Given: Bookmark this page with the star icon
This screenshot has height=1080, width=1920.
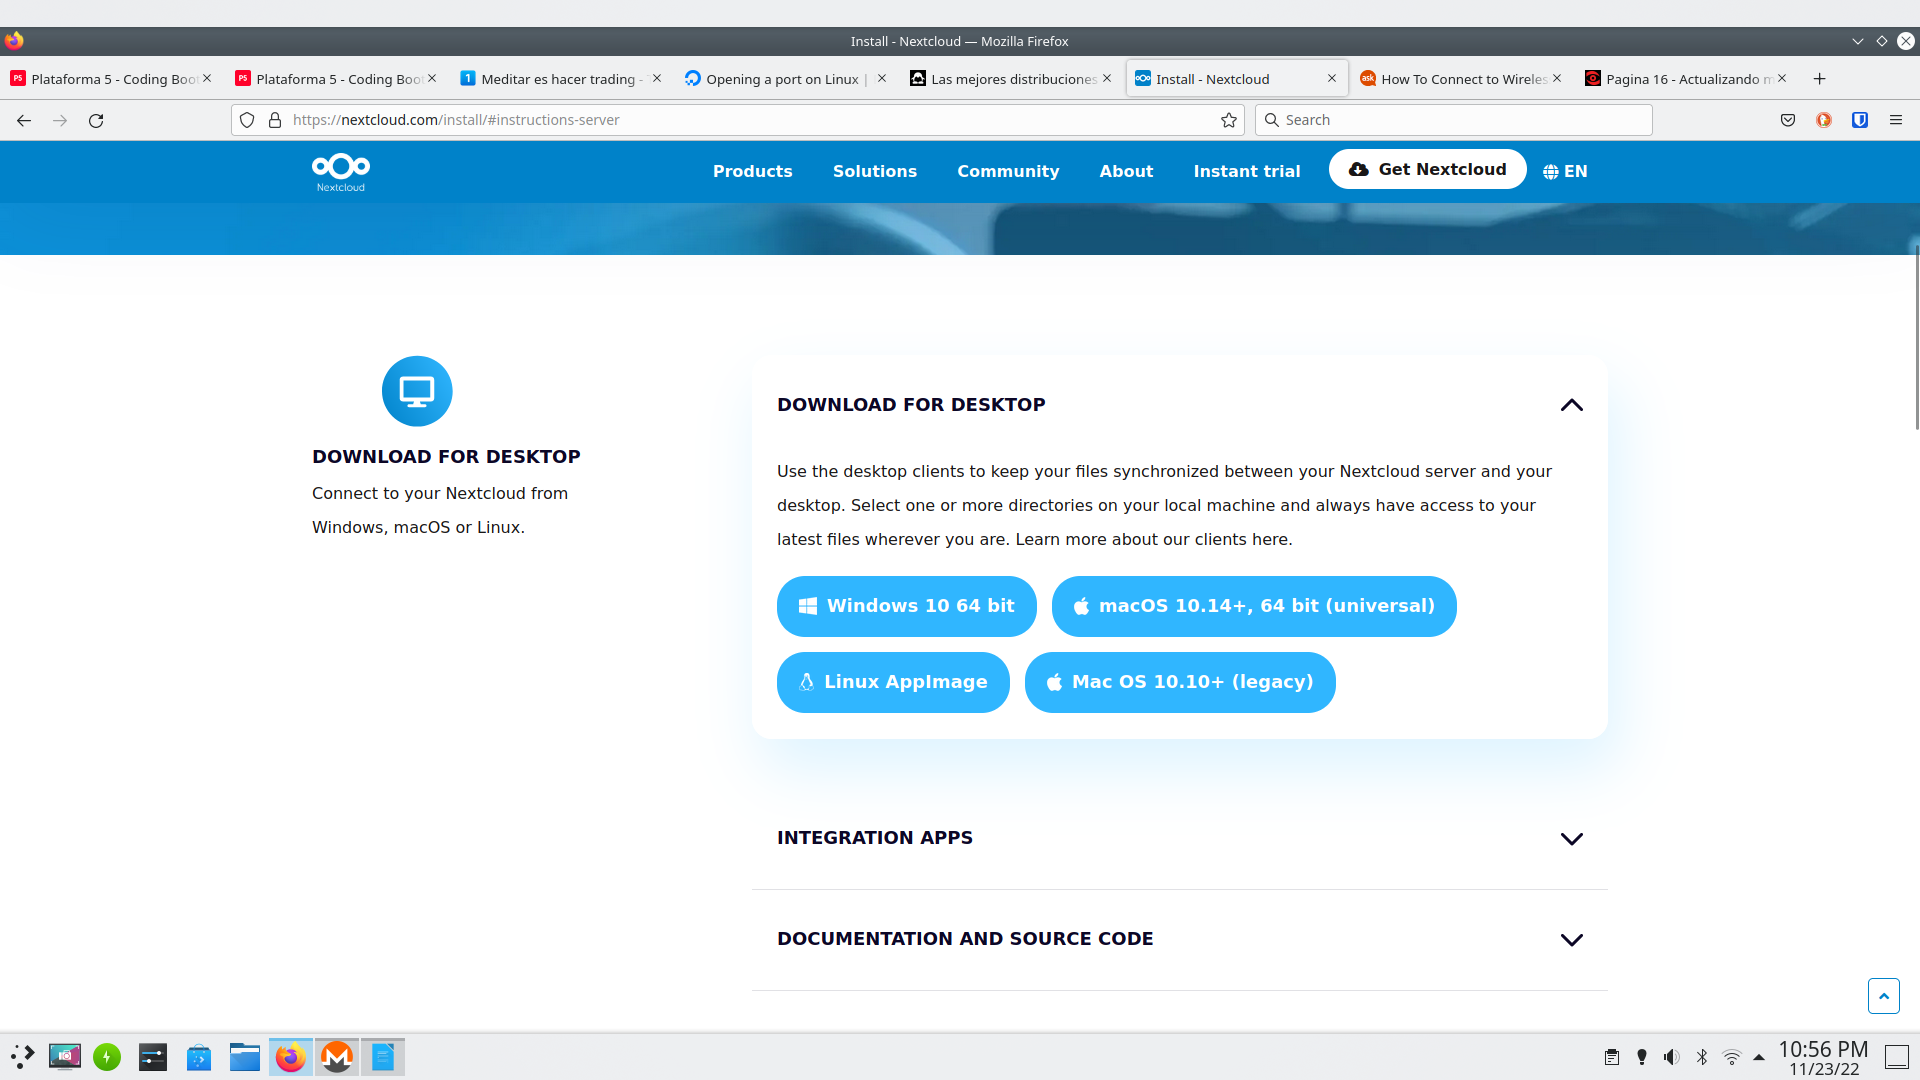Looking at the screenshot, I should tap(1229, 120).
